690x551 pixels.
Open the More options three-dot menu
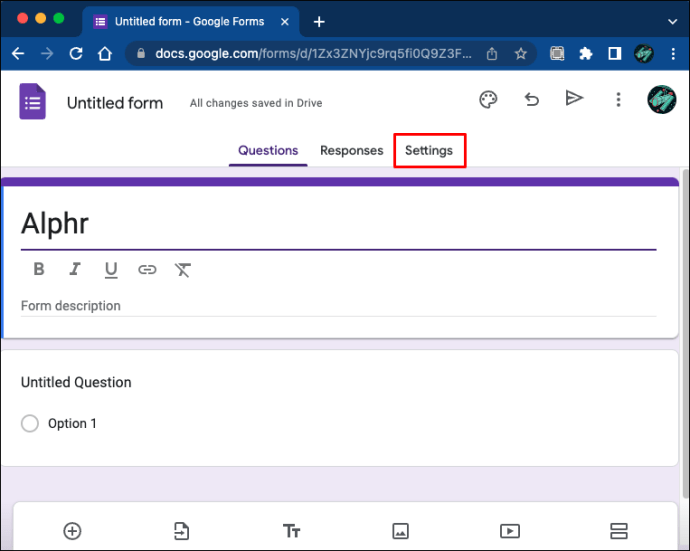tap(619, 99)
